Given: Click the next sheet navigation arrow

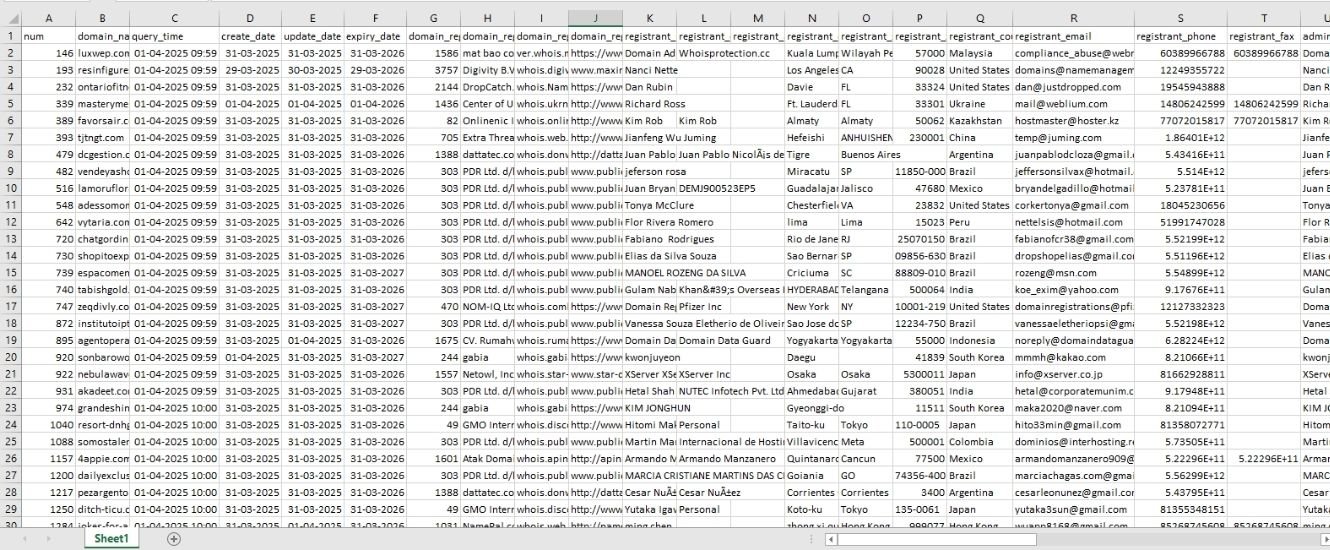Looking at the screenshot, I should [x=48, y=539].
